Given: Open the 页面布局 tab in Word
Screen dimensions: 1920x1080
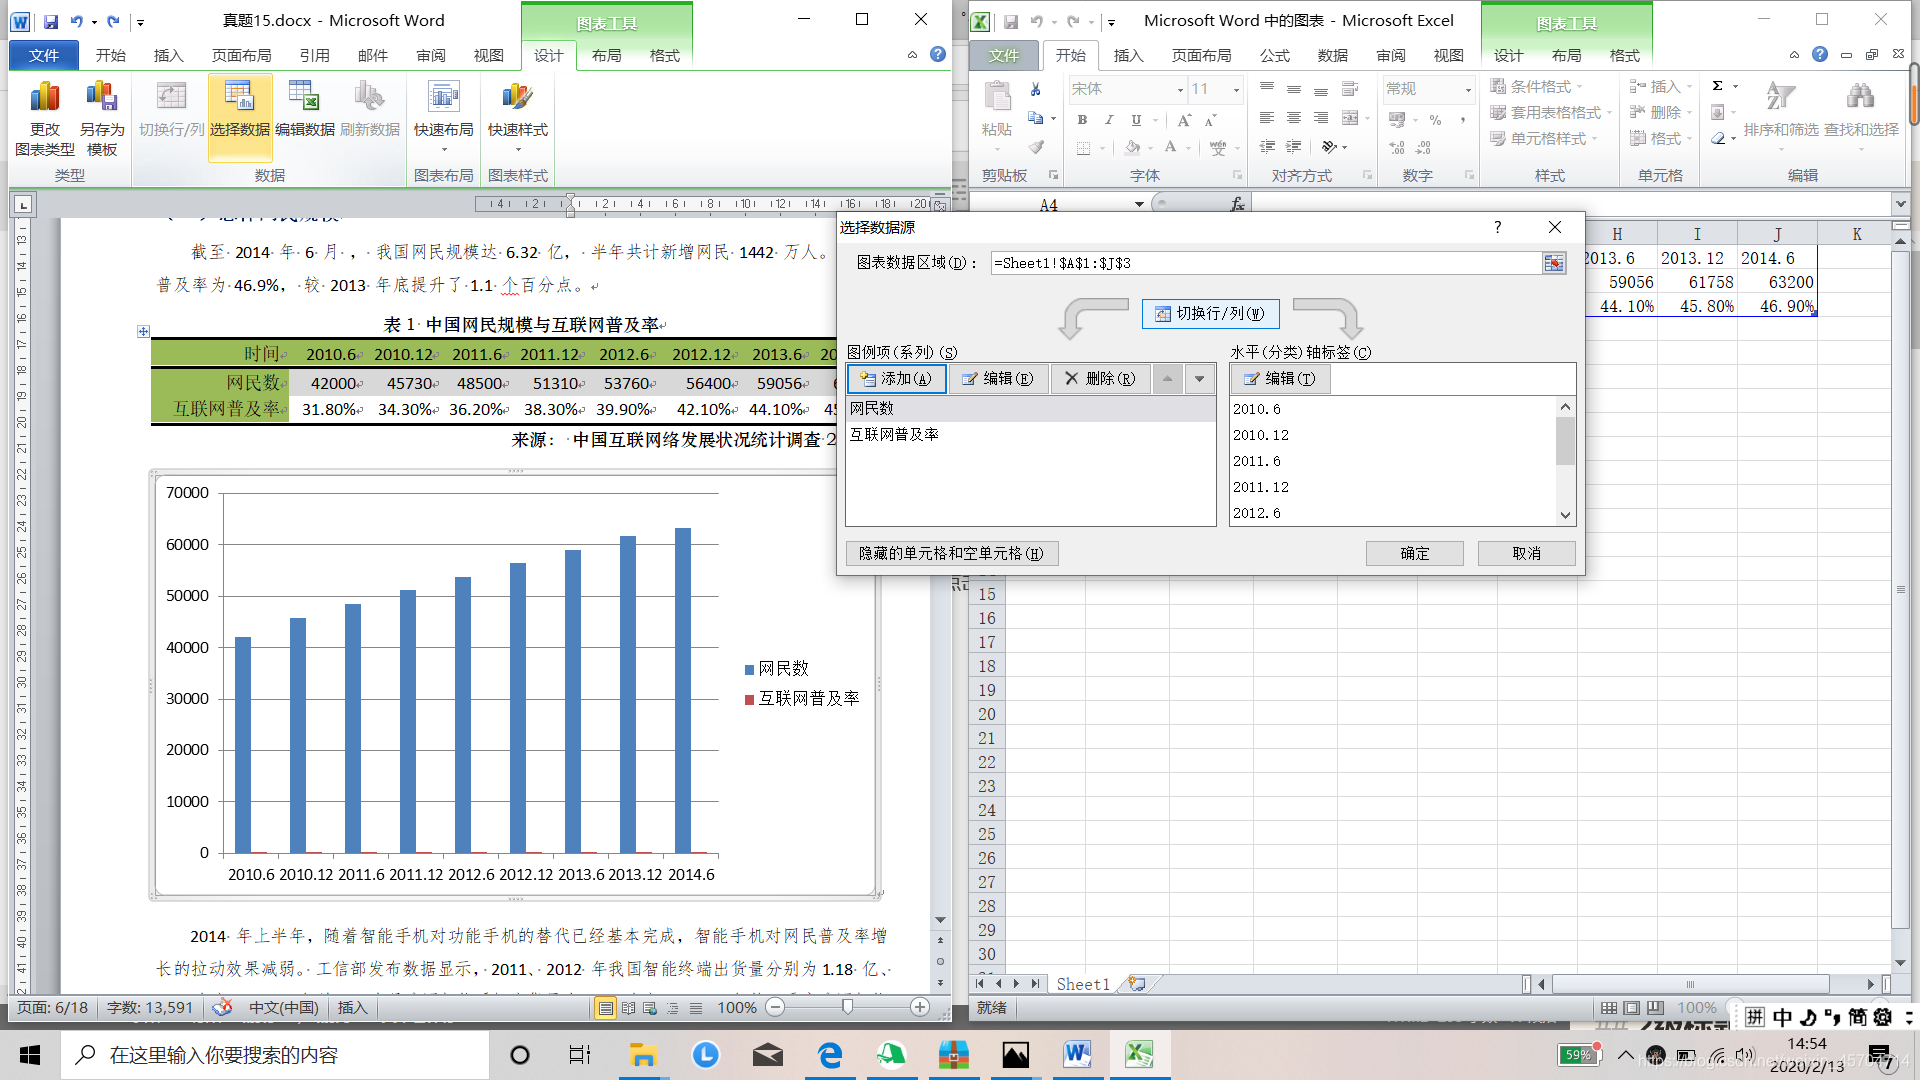Looking at the screenshot, I should [241, 56].
